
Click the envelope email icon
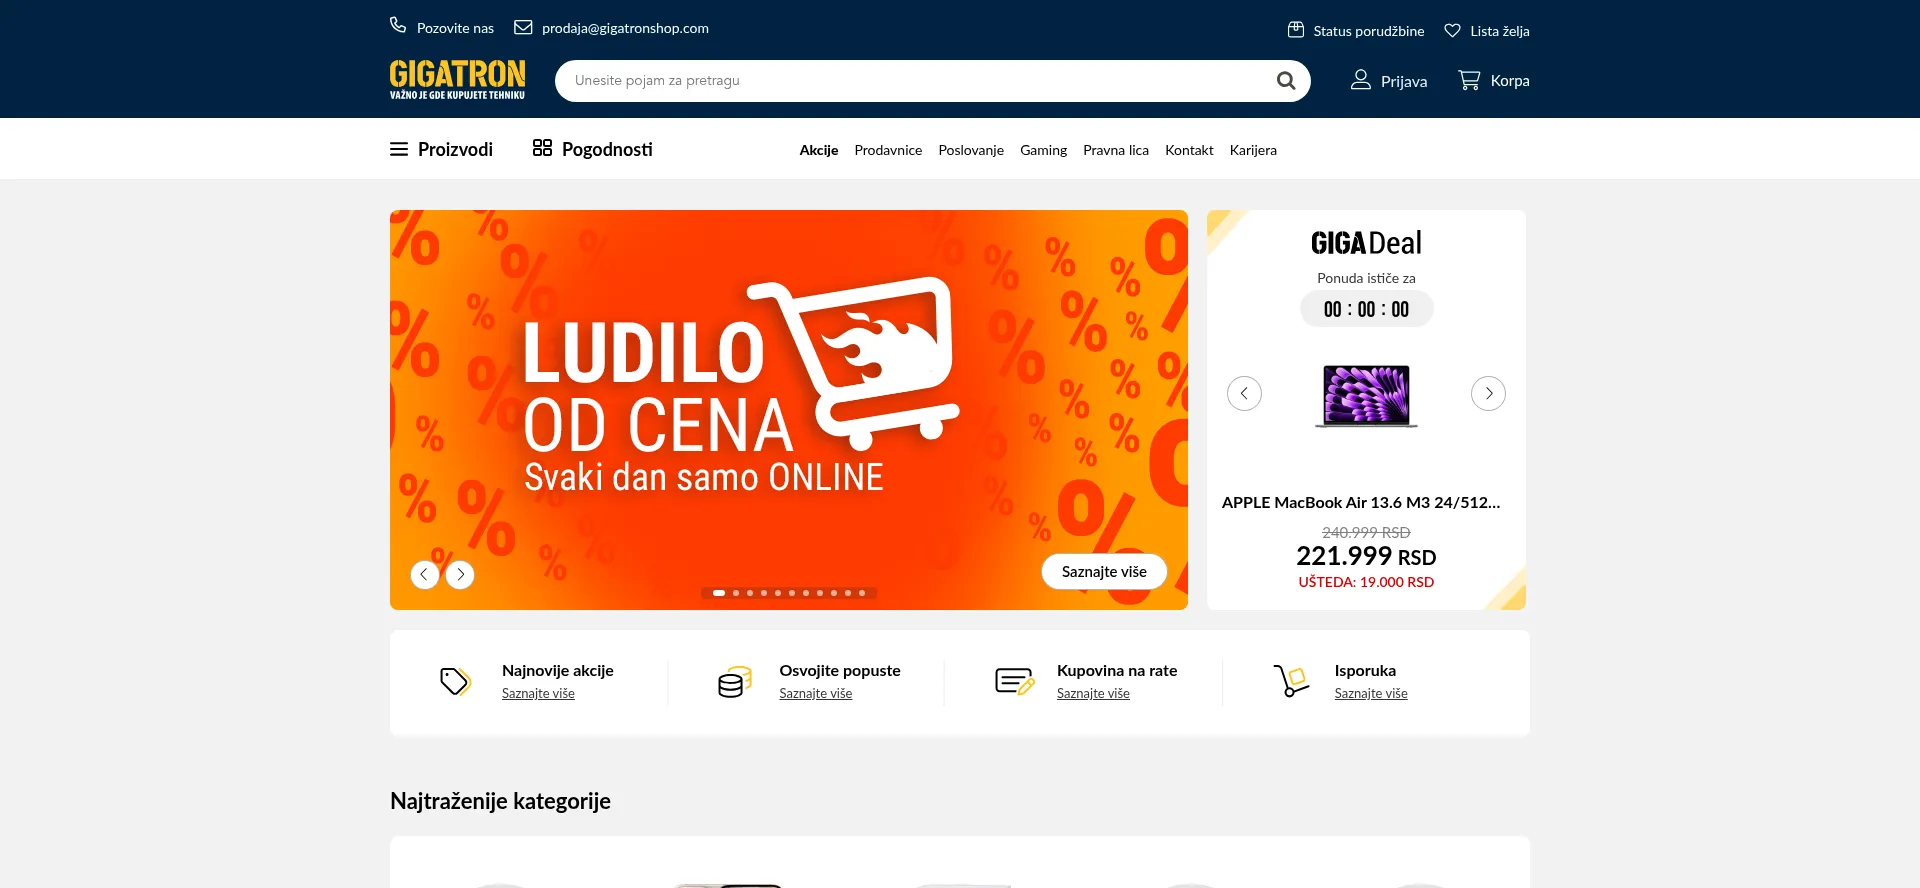[x=523, y=27]
